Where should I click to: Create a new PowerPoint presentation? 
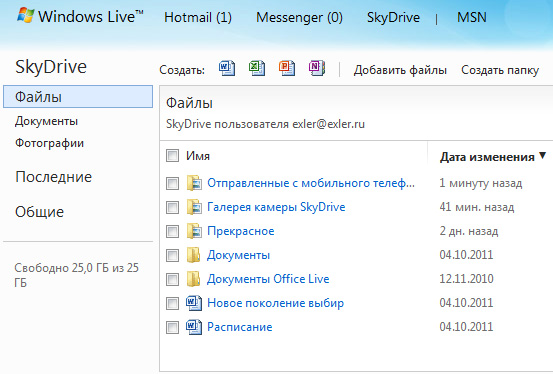pyautogui.click(x=287, y=68)
